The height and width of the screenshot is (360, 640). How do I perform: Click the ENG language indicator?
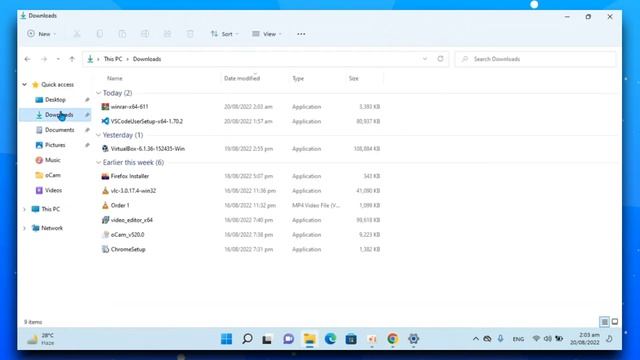[518, 339]
